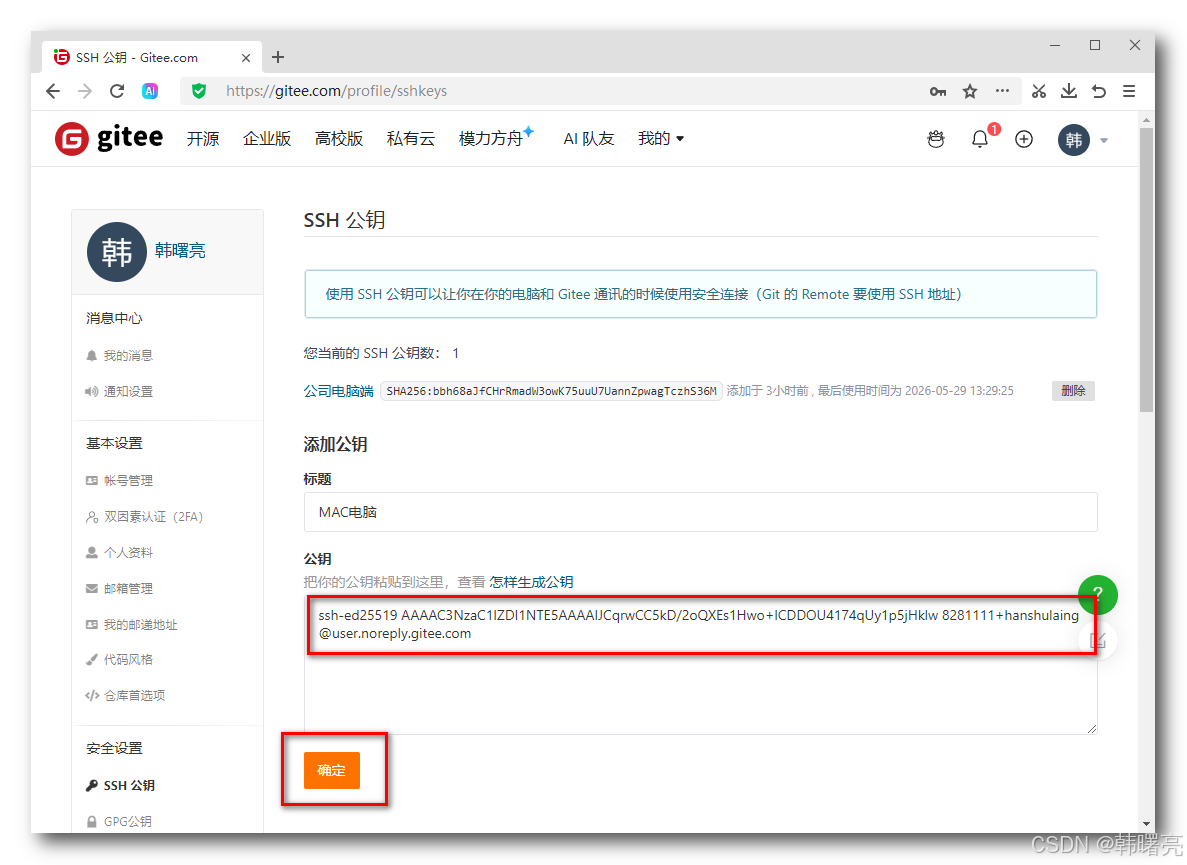
Task: Click the plus create-new icon
Action: click(1024, 139)
